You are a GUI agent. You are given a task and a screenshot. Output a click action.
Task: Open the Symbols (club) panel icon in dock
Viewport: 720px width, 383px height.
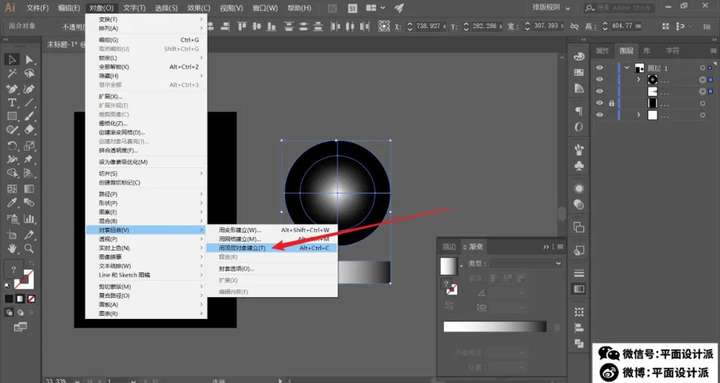(579, 165)
